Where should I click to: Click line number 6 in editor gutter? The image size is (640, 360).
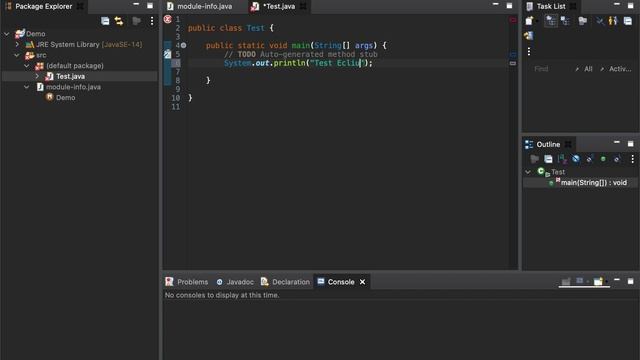pos(176,63)
